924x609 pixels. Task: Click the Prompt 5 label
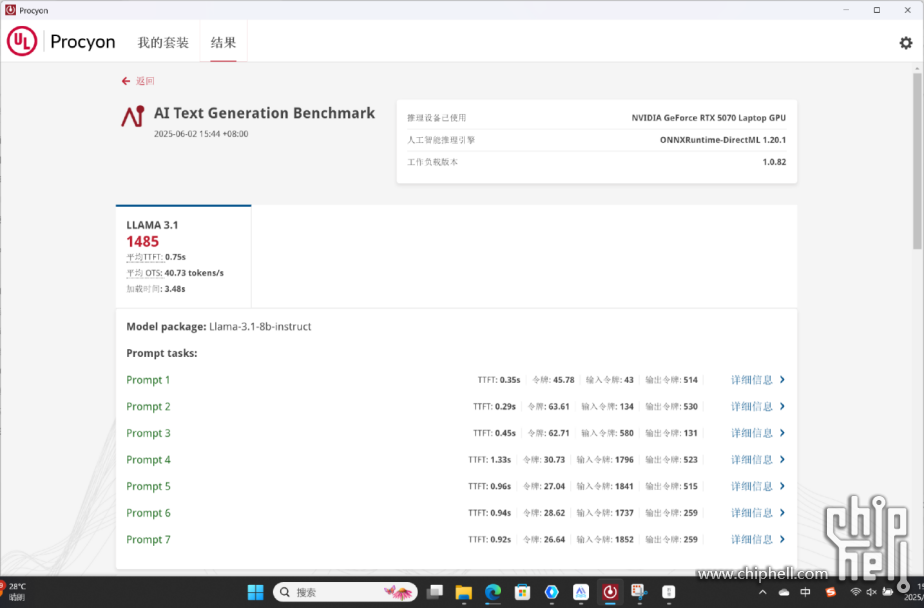click(148, 486)
